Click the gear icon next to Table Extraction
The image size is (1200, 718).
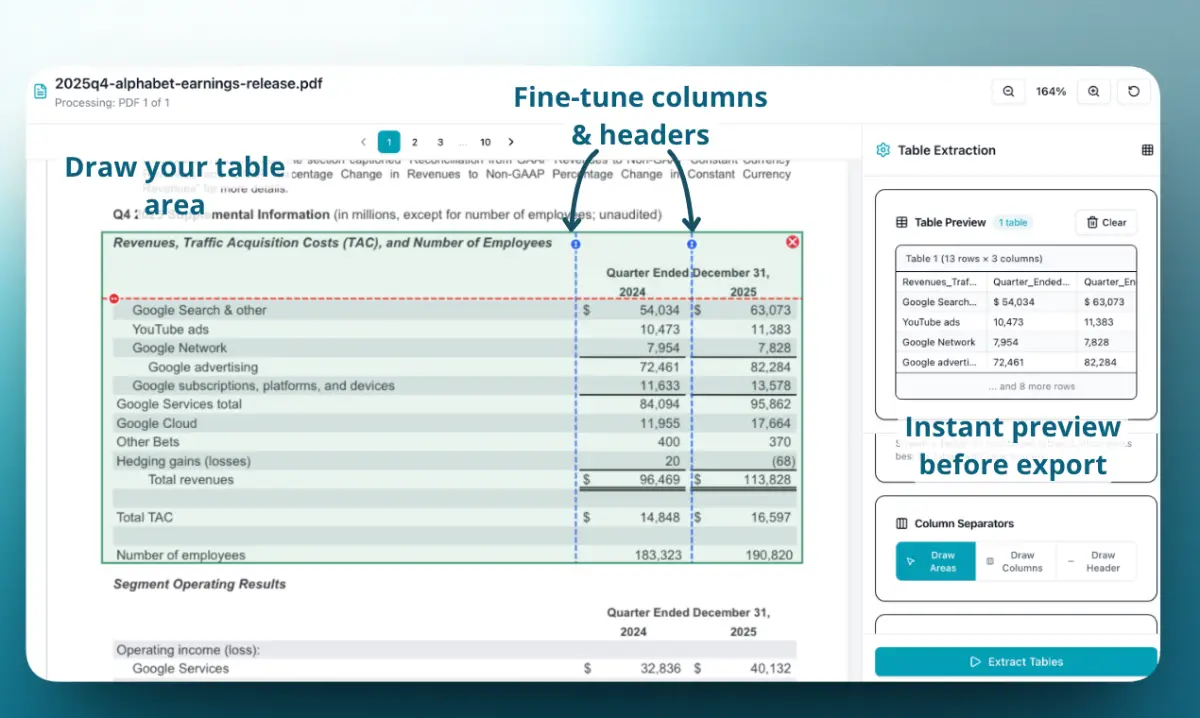[883, 150]
